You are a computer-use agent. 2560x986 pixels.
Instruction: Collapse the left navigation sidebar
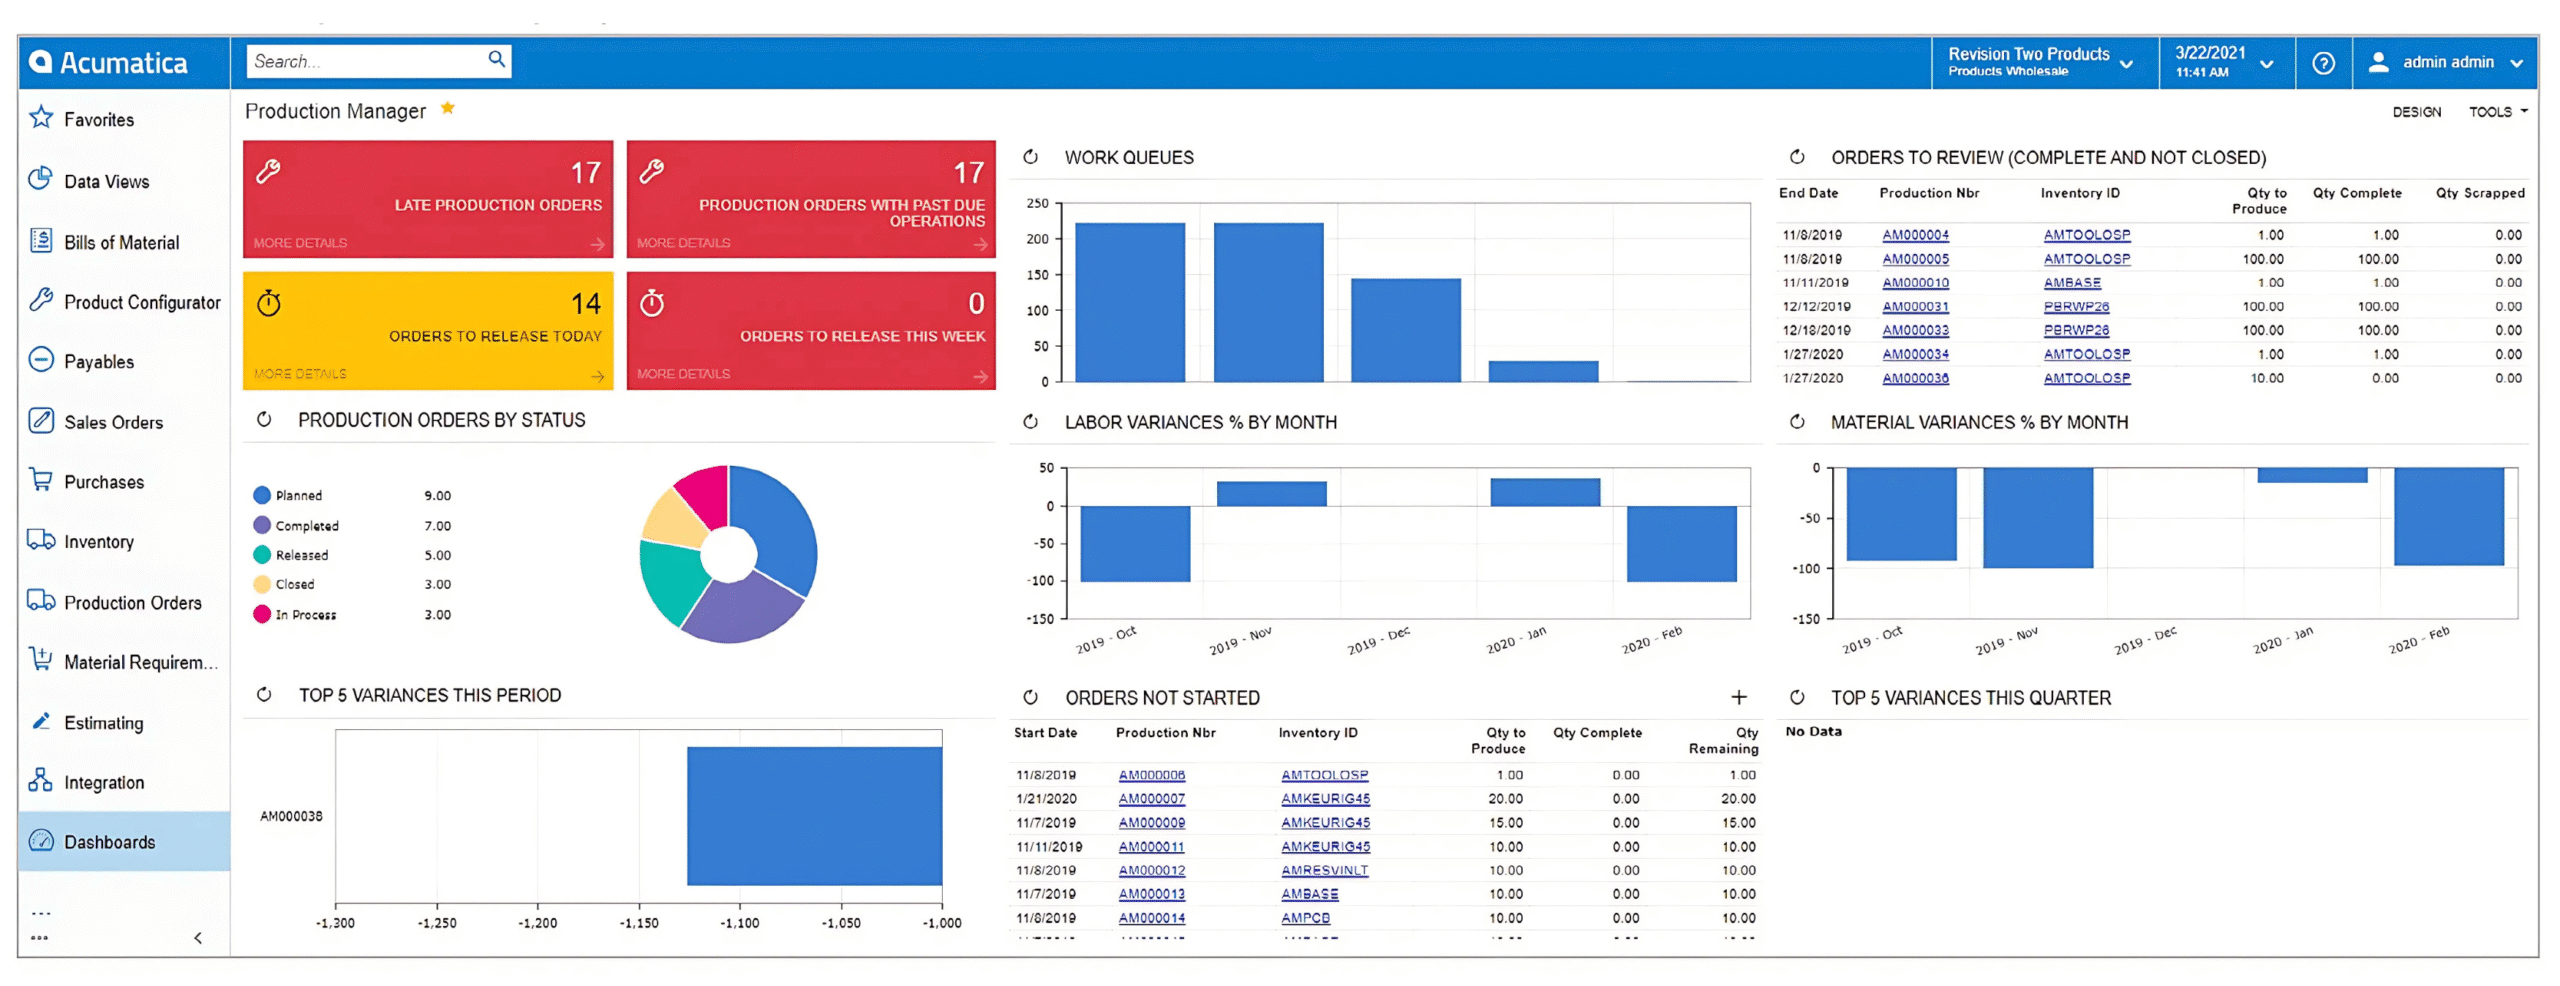point(198,937)
